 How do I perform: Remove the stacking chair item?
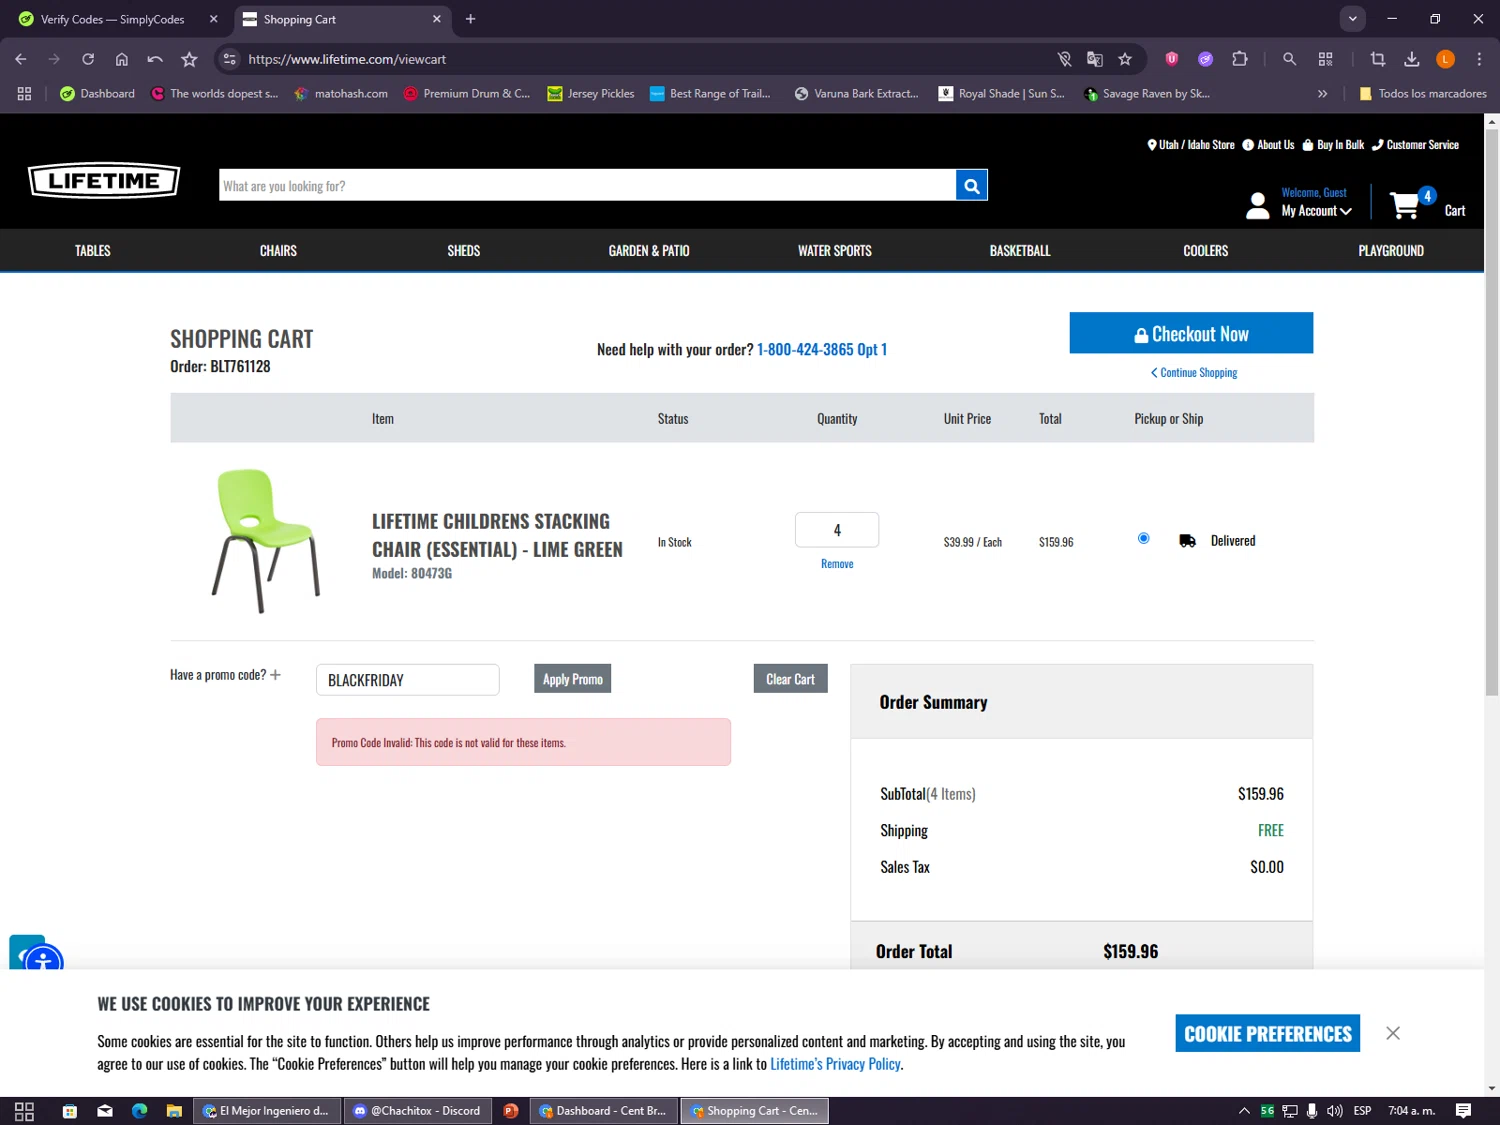coord(837,564)
